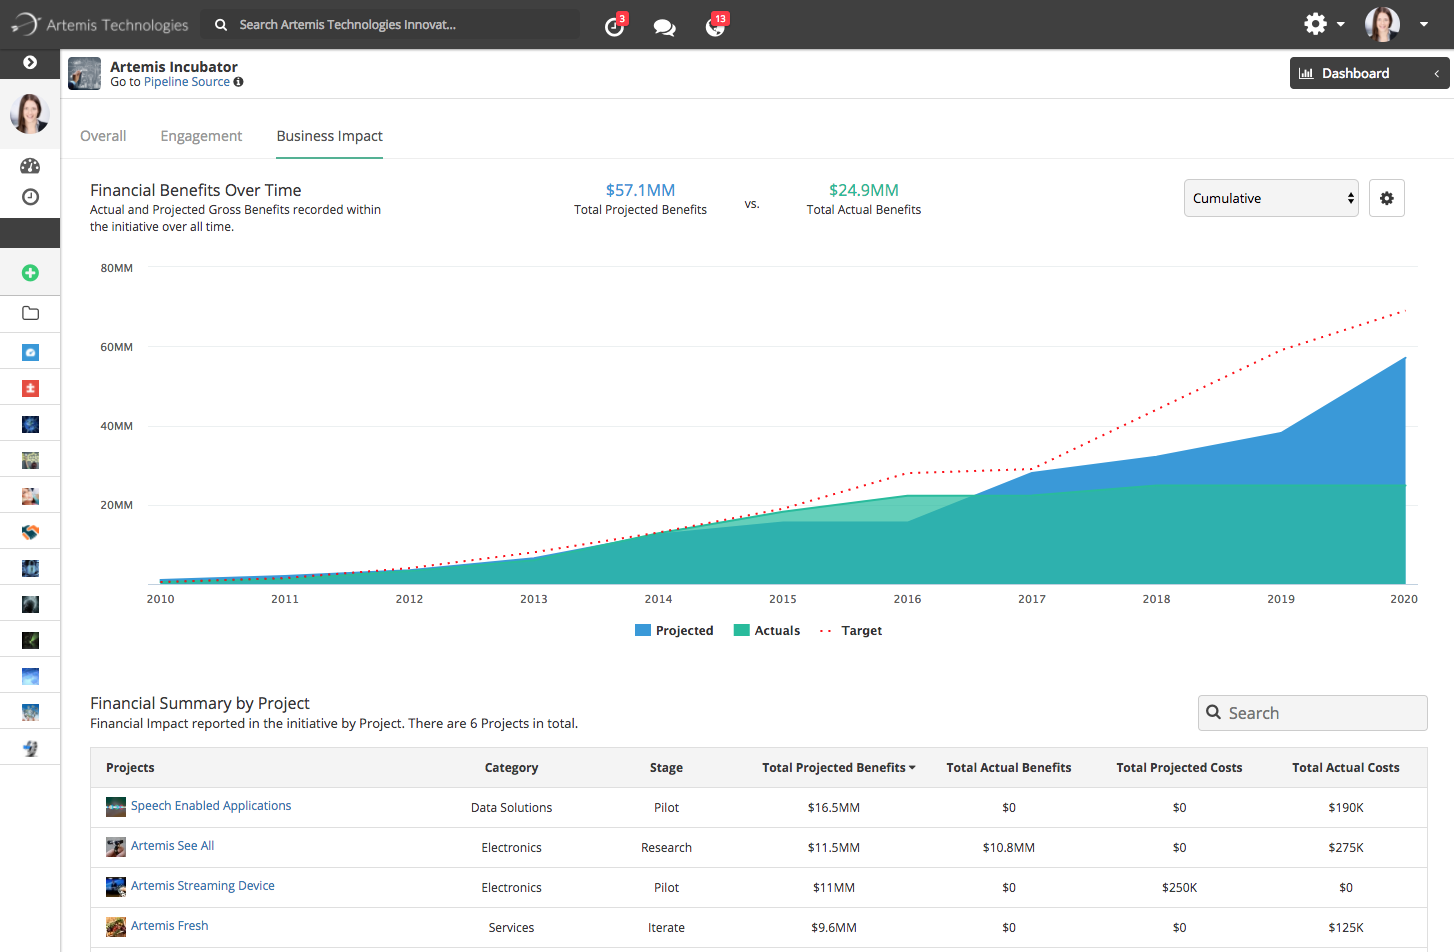
Task: Expand the settings gear dropdown caret
Action: pyautogui.click(x=1340, y=25)
